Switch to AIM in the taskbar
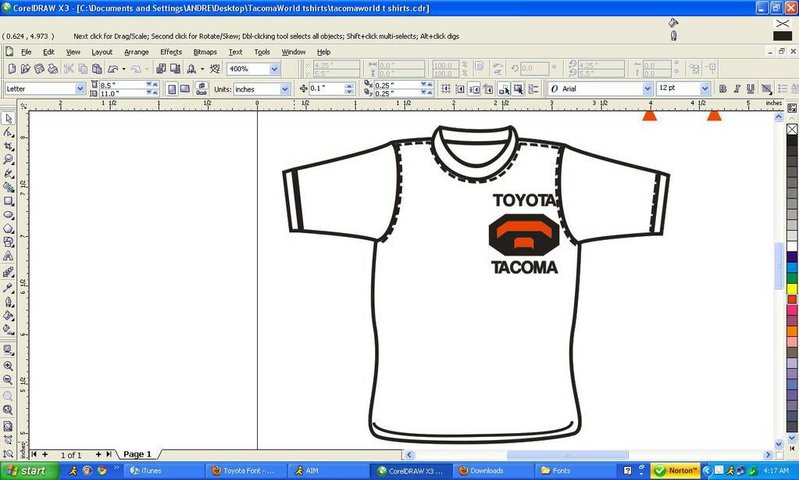The width and height of the screenshot is (799, 480). coord(327,471)
